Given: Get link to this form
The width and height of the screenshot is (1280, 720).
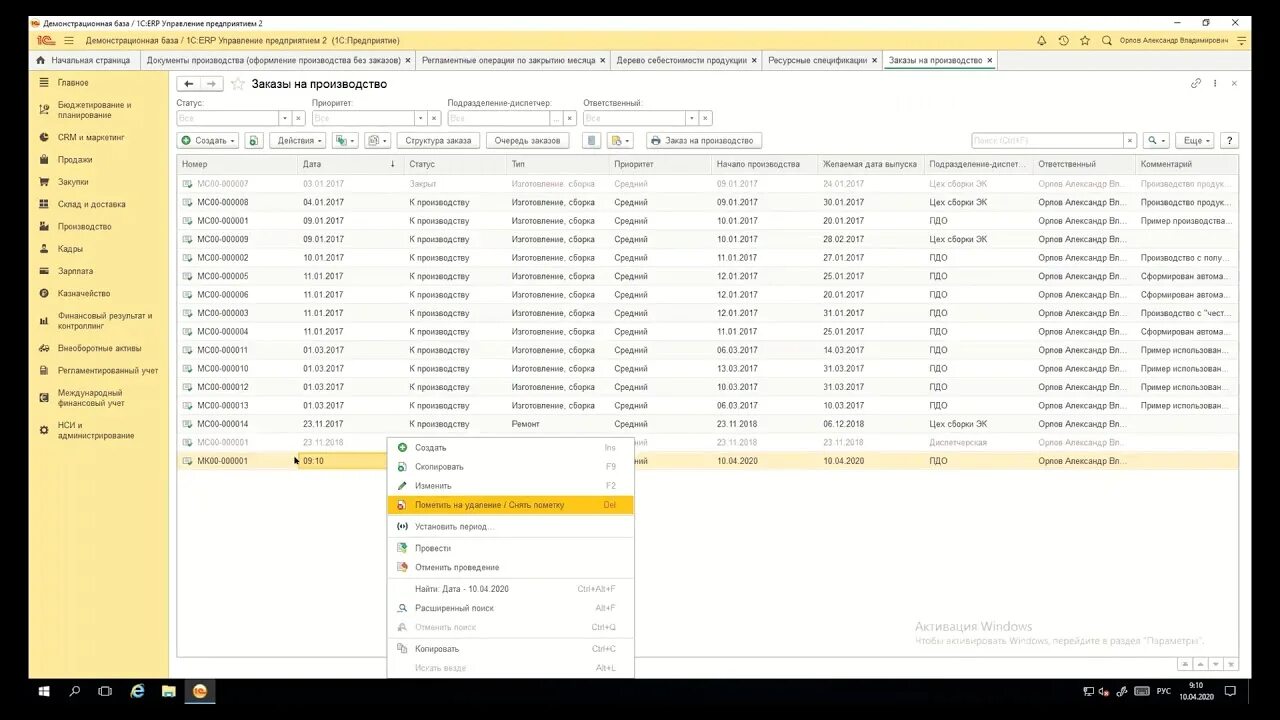Looking at the screenshot, I should pyautogui.click(x=1196, y=84).
